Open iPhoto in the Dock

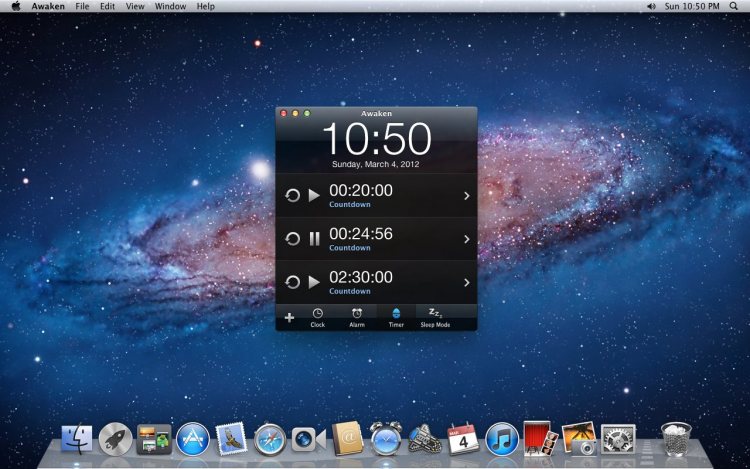tap(579, 438)
